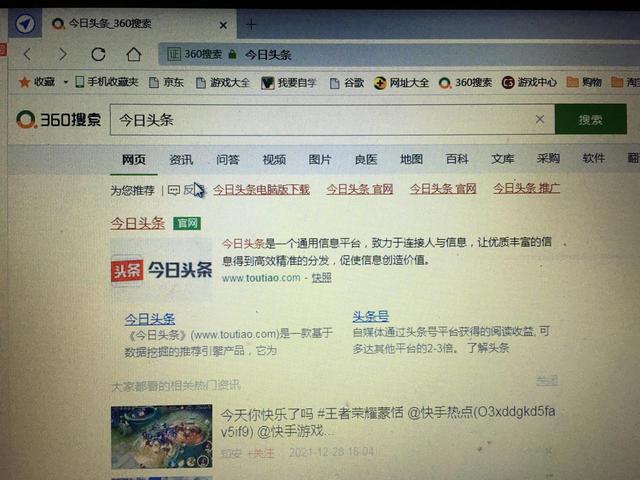
Task: Click the 头条 今日头条 logo thumbnail
Action: click(162, 270)
